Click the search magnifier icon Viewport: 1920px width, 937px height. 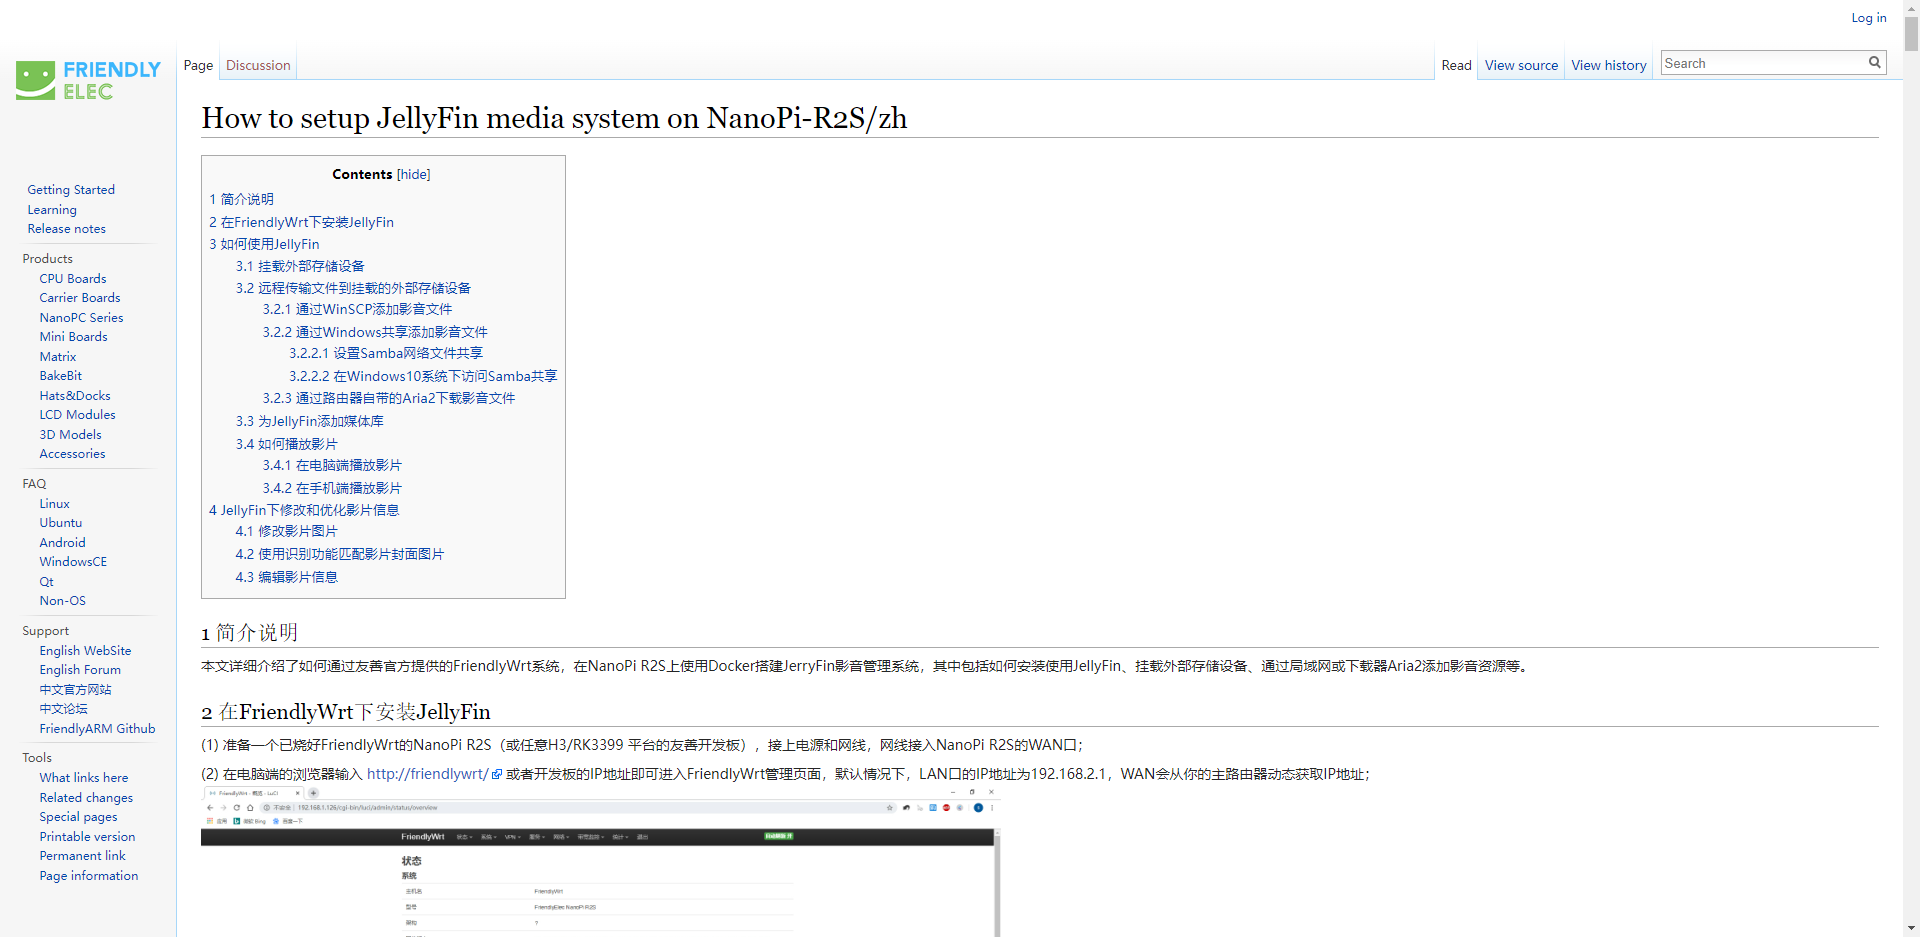click(x=1875, y=62)
